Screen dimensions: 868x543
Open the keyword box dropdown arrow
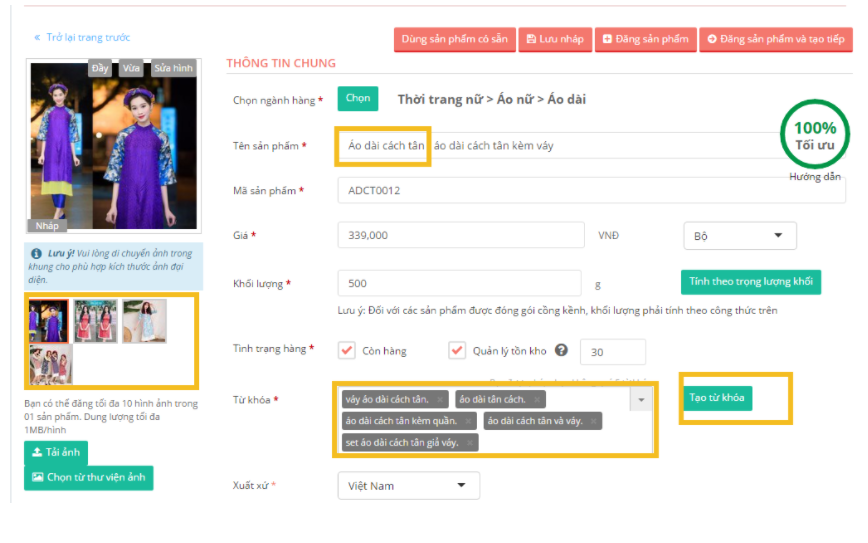pyautogui.click(x=641, y=399)
